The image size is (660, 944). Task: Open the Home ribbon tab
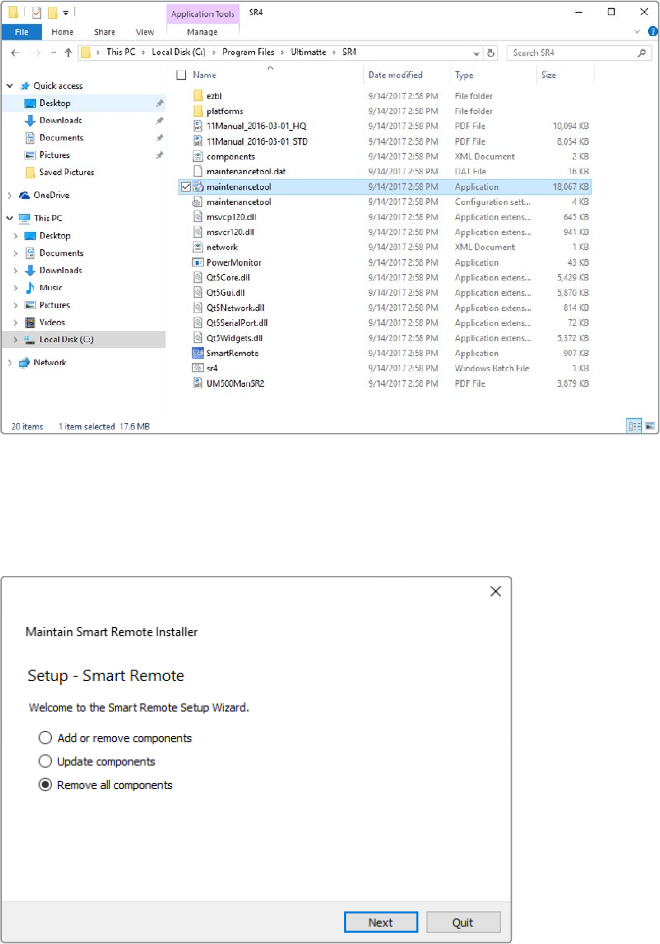pos(62,32)
